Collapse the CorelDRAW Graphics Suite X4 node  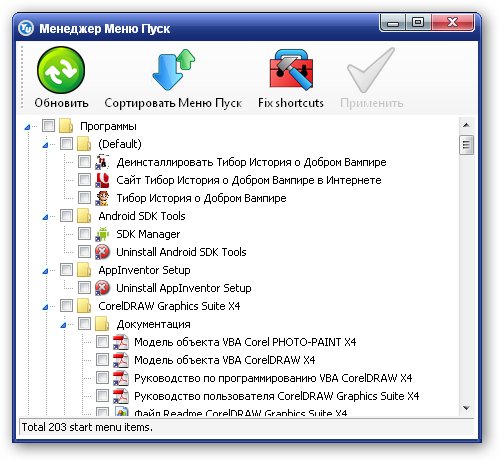[45, 307]
